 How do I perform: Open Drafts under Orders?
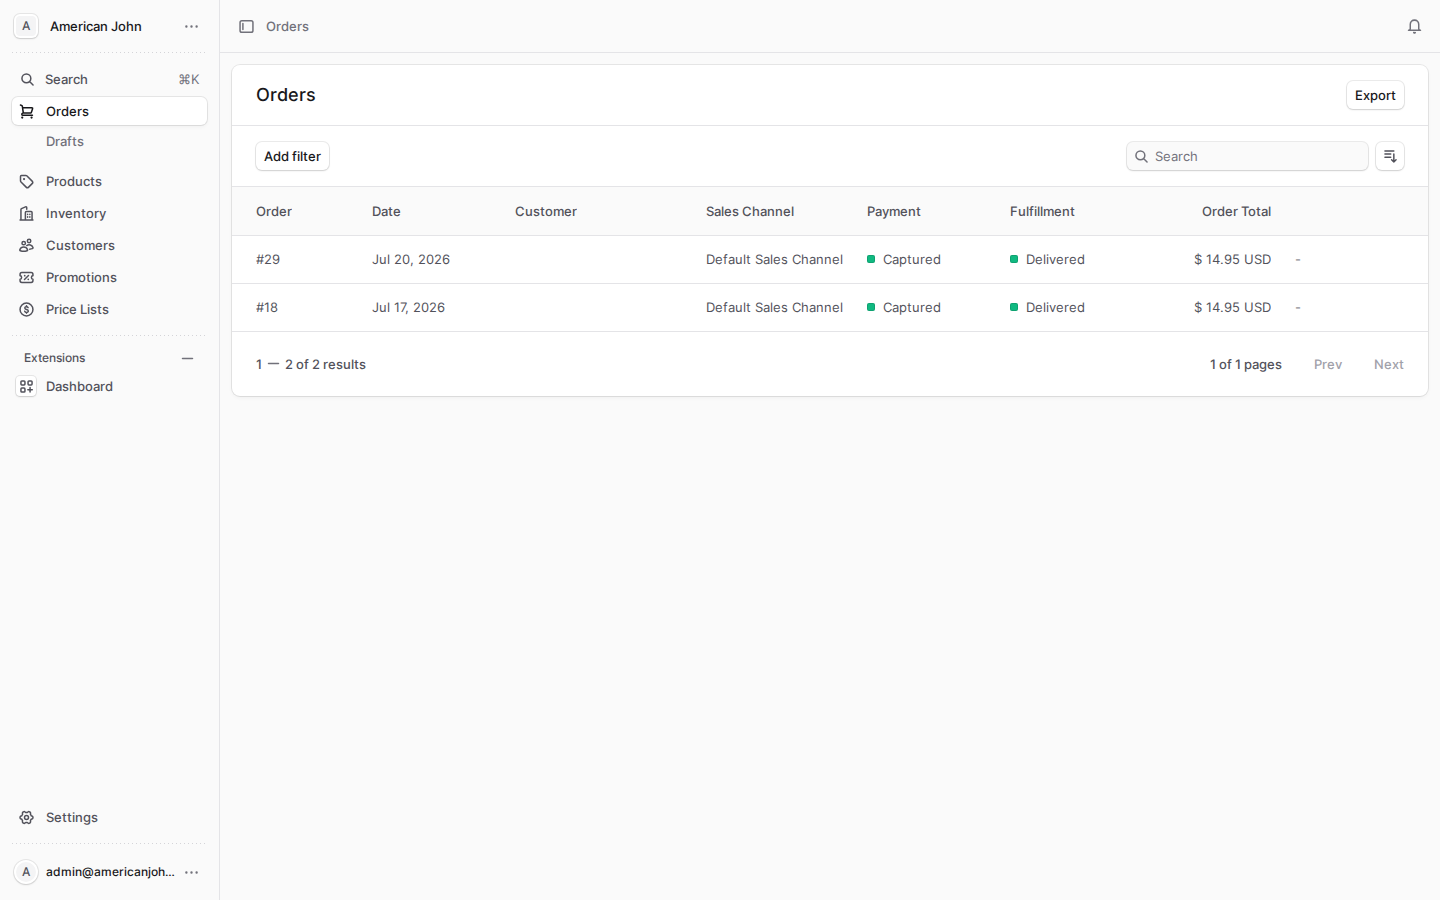pyautogui.click(x=65, y=141)
